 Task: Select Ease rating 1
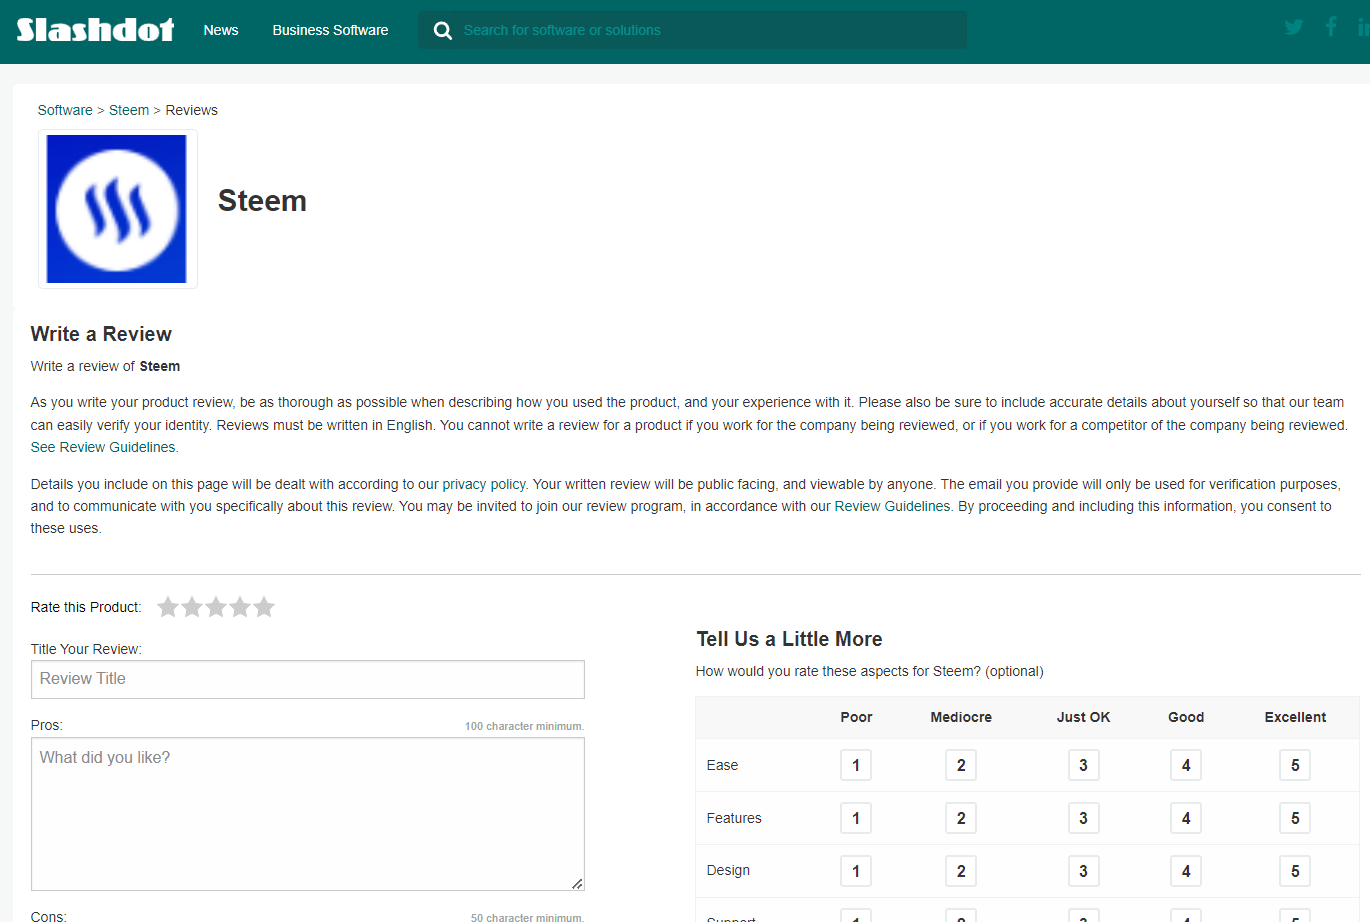856,765
